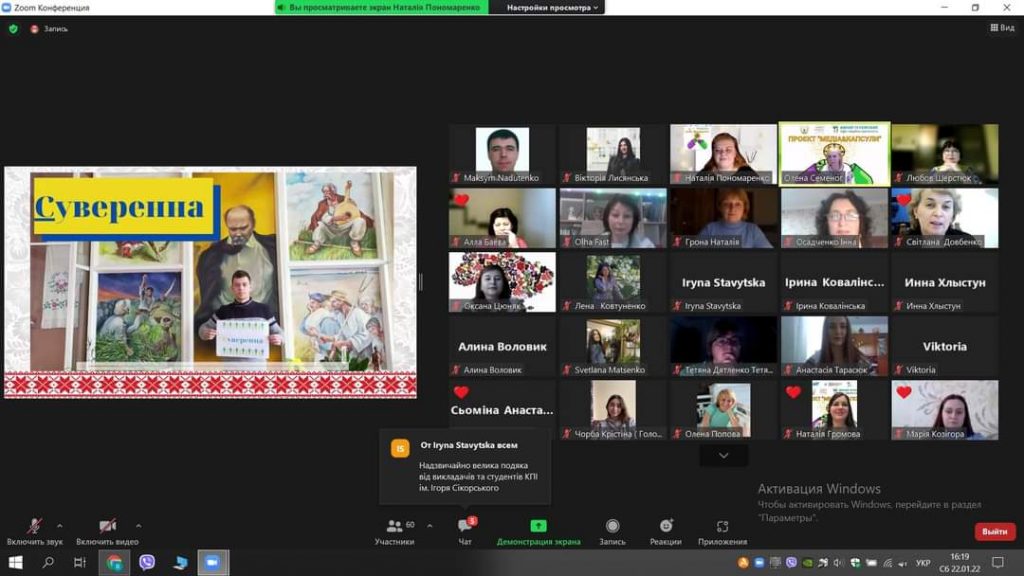Show more participants with down chevron
The image size is (1024, 576).
724,455
